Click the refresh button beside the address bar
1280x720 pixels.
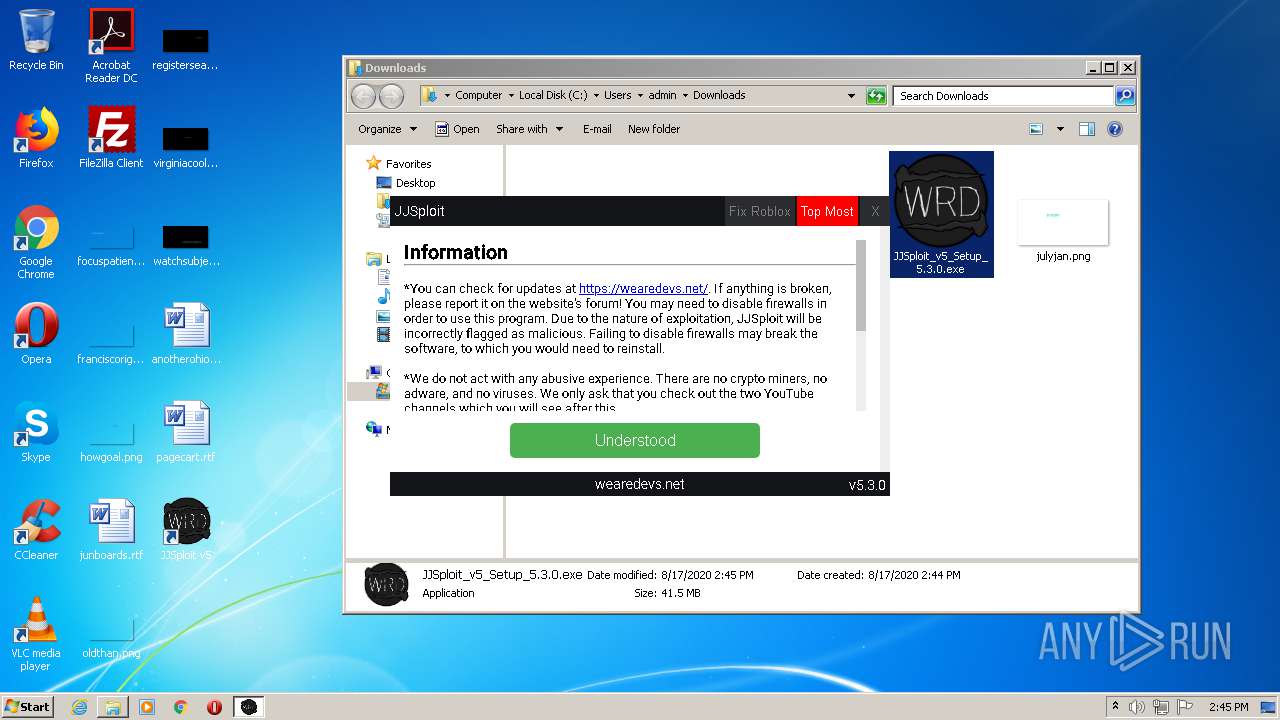(876, 96)
